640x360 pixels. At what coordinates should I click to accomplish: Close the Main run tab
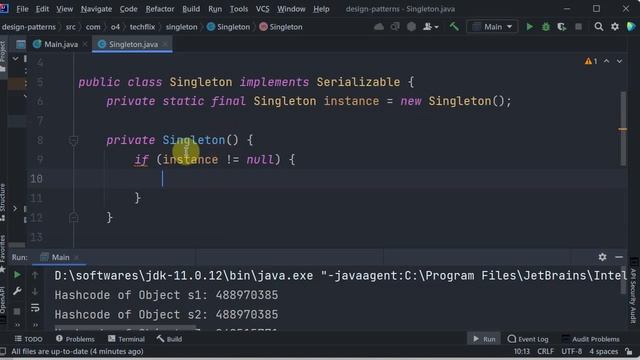click(x=76, y=258)
